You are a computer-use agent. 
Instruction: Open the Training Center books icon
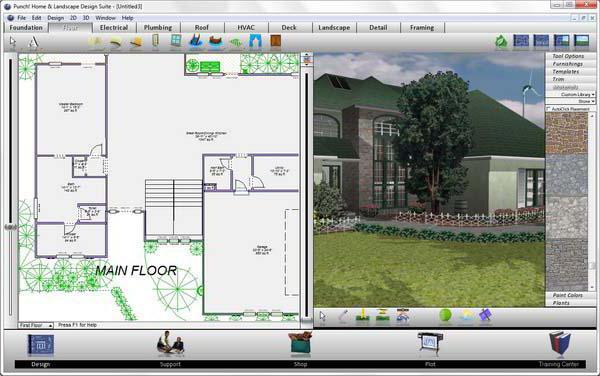coord(559,344)
